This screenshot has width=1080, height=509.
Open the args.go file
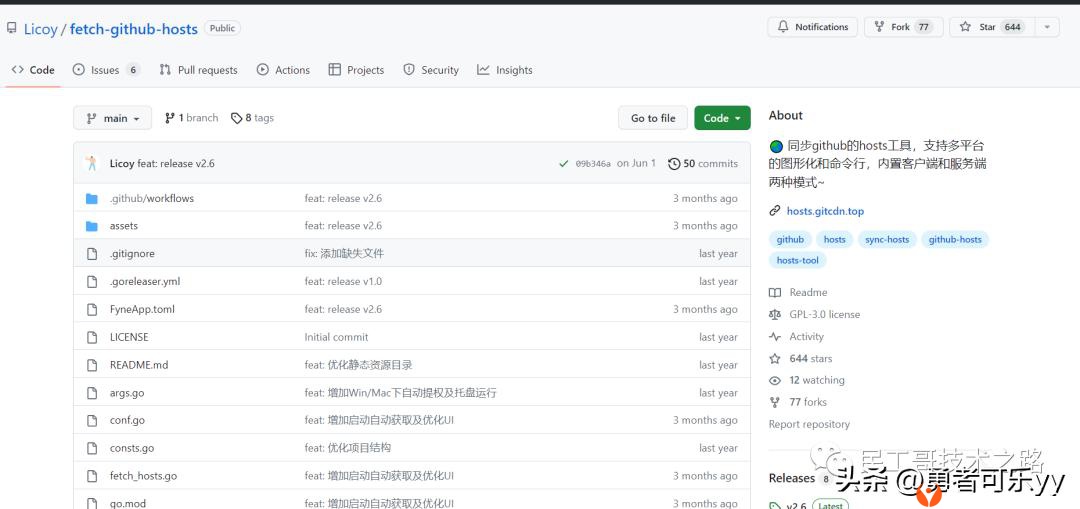click(127, 393)
